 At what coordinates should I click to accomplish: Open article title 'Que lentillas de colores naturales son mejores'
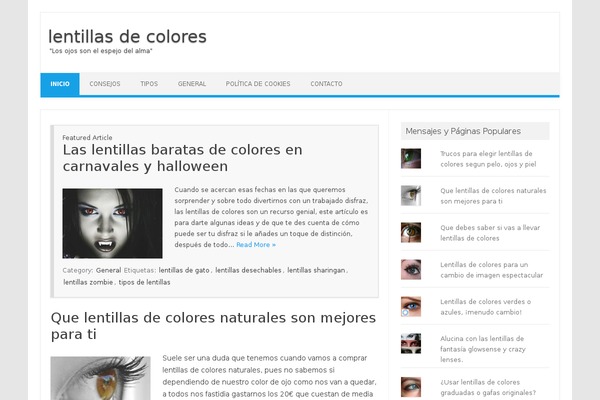[x=213, y=326]
